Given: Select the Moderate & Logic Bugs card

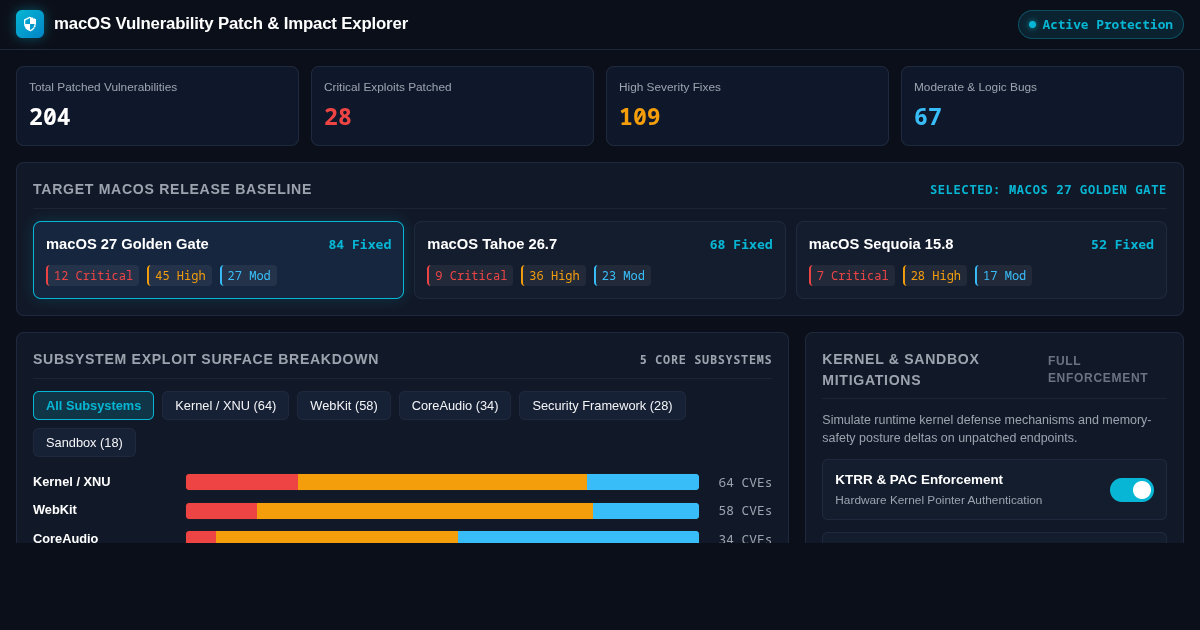Looking at the screenshot, I should pyautogui.click(x=1042, y=106).
